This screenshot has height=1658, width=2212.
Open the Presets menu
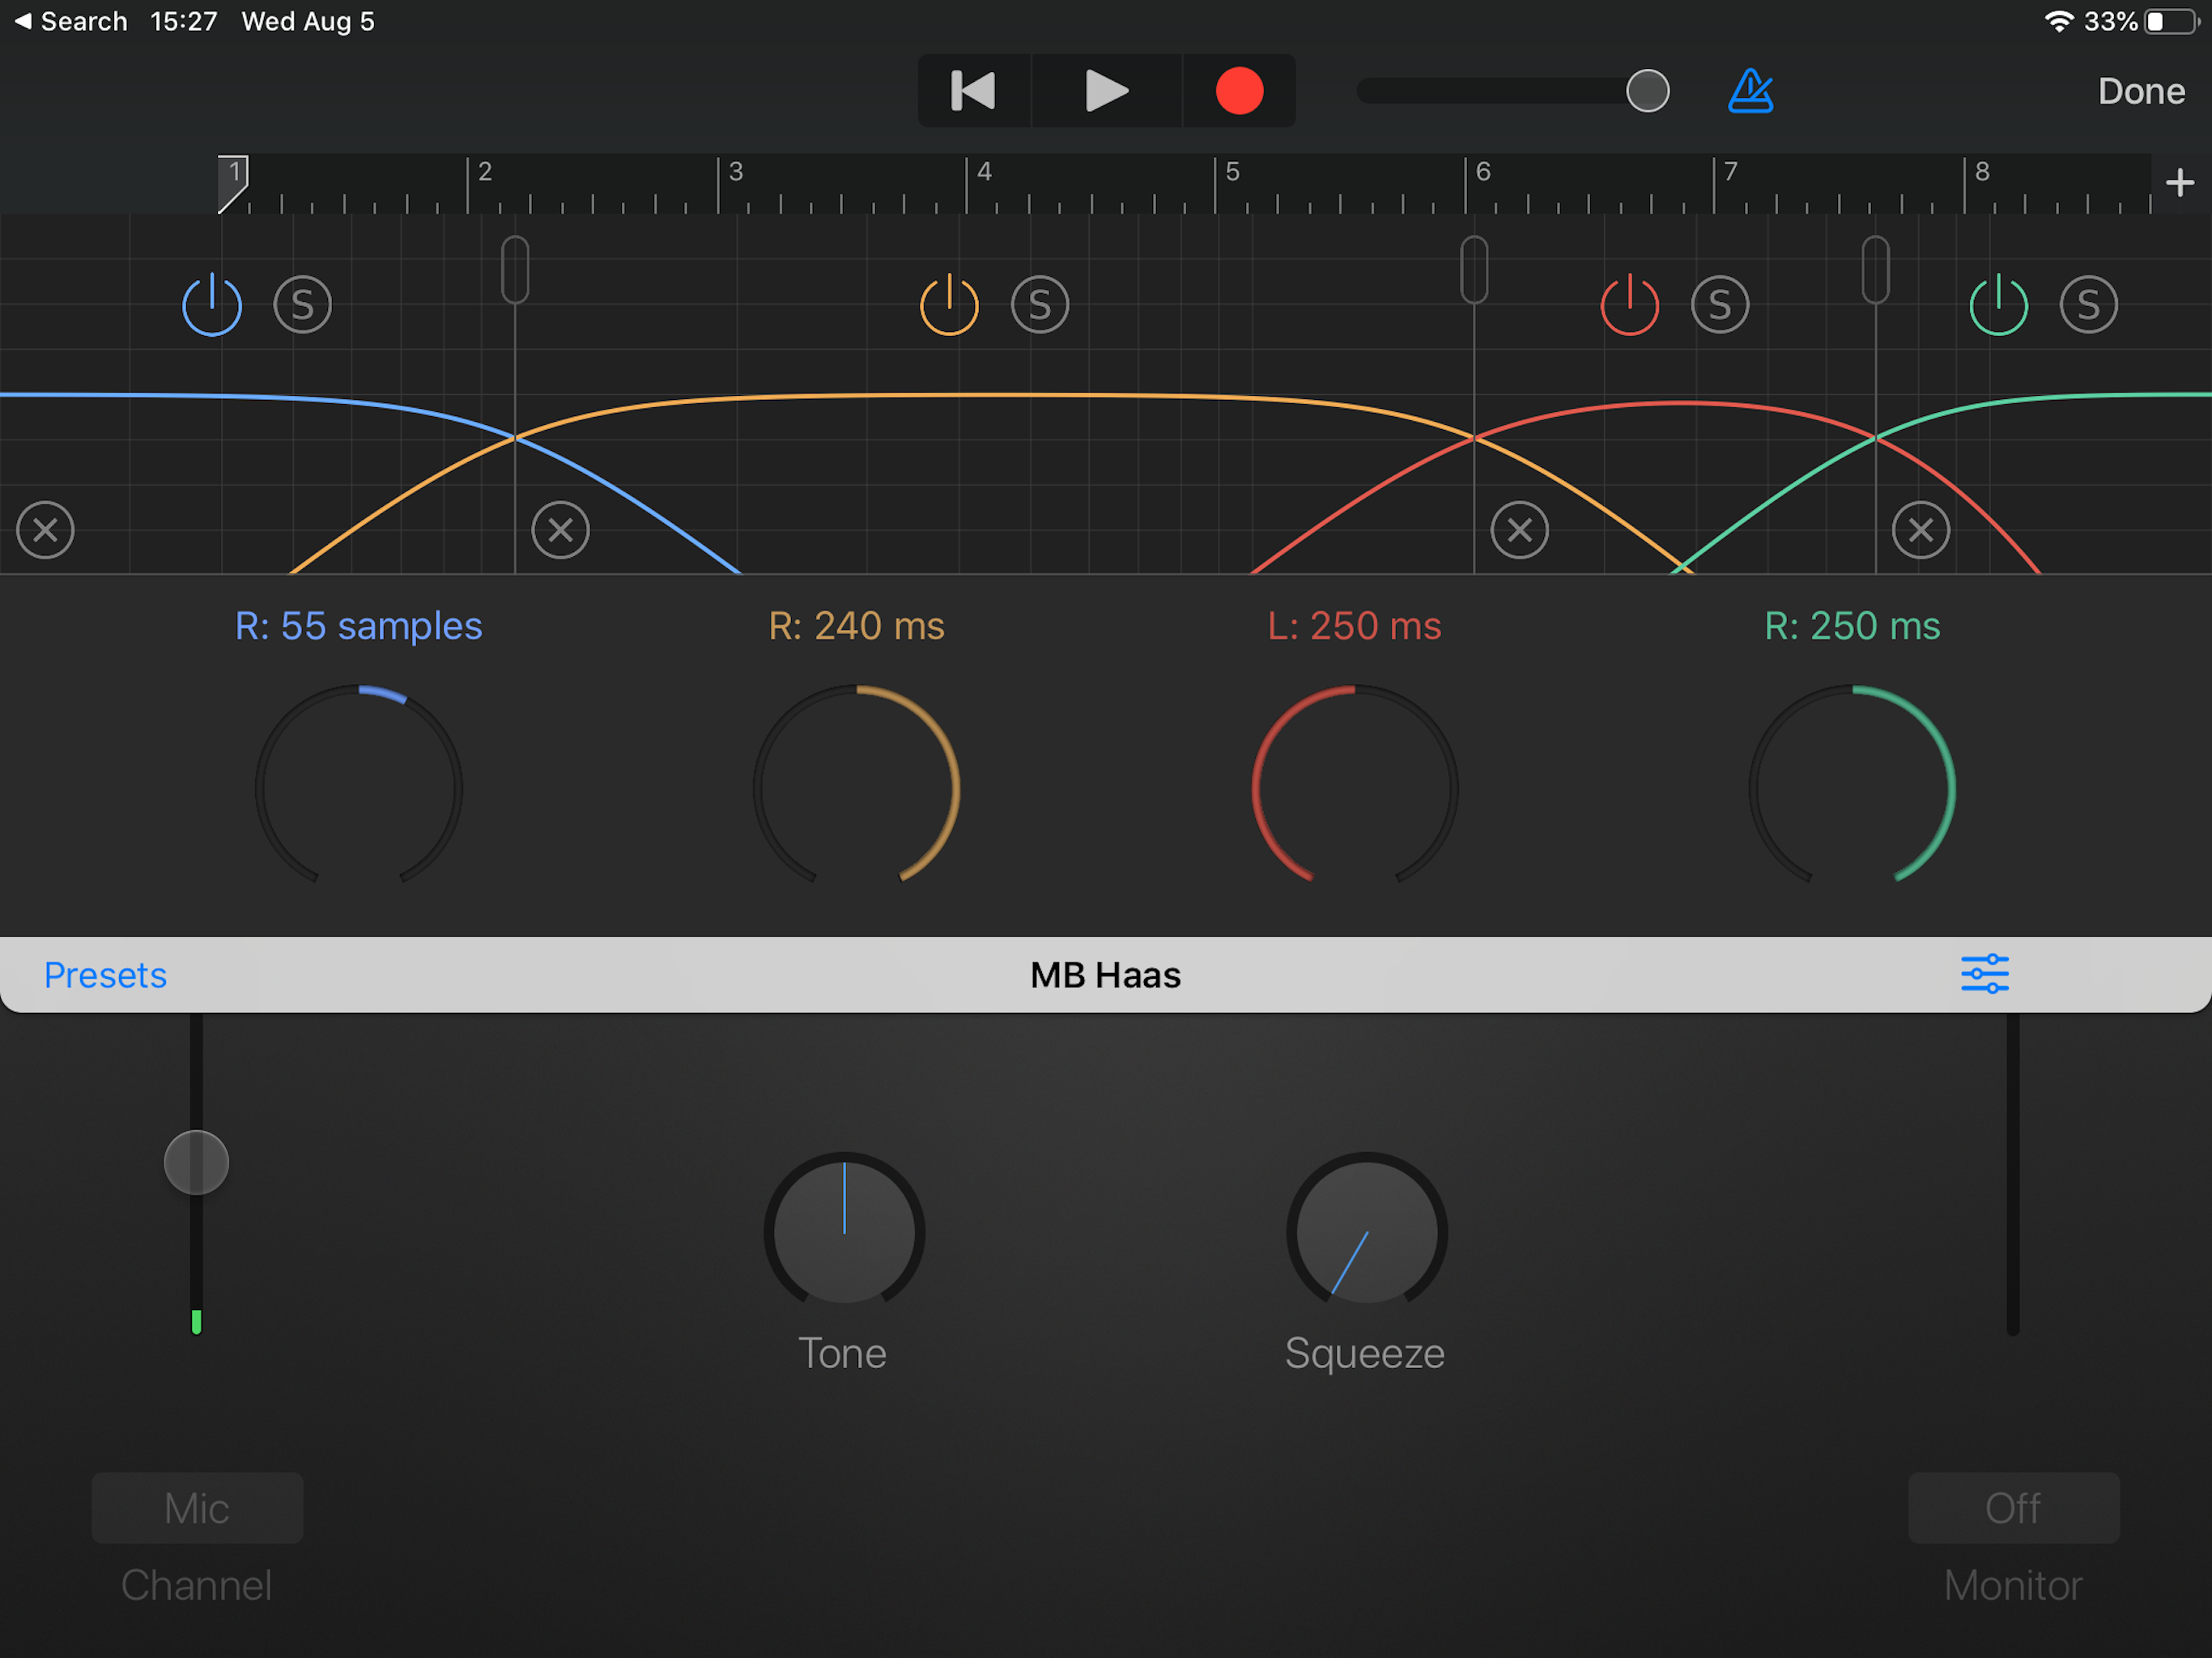(105, 975)
